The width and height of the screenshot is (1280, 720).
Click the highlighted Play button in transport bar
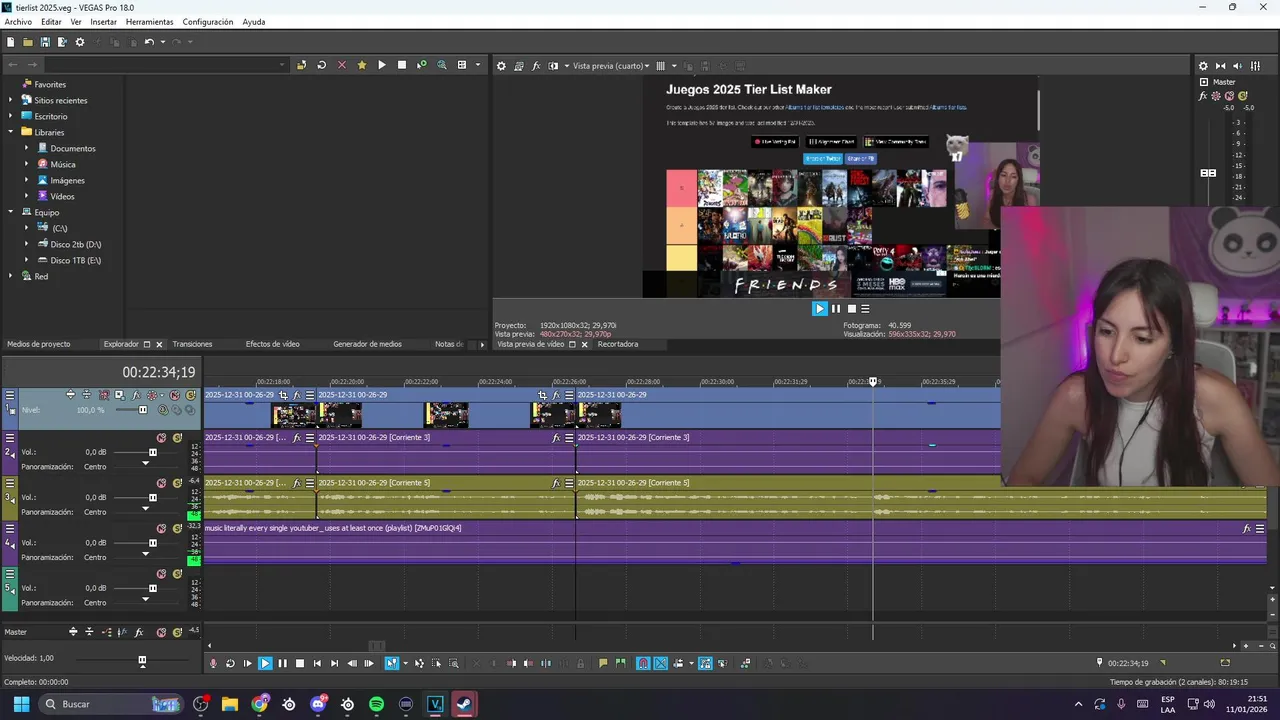[x=266, y=663]
